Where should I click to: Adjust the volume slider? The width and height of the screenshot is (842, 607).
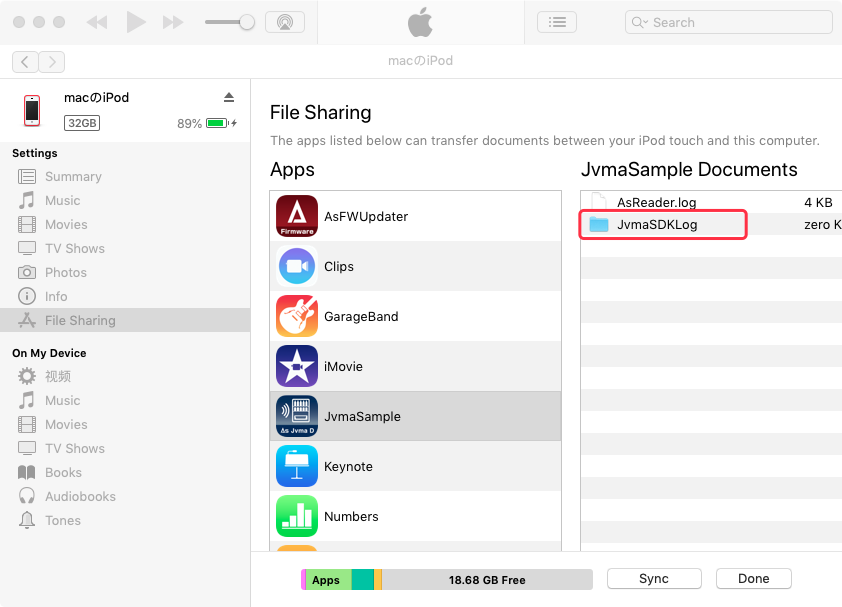pyautogui.click(x=230, y=22)
